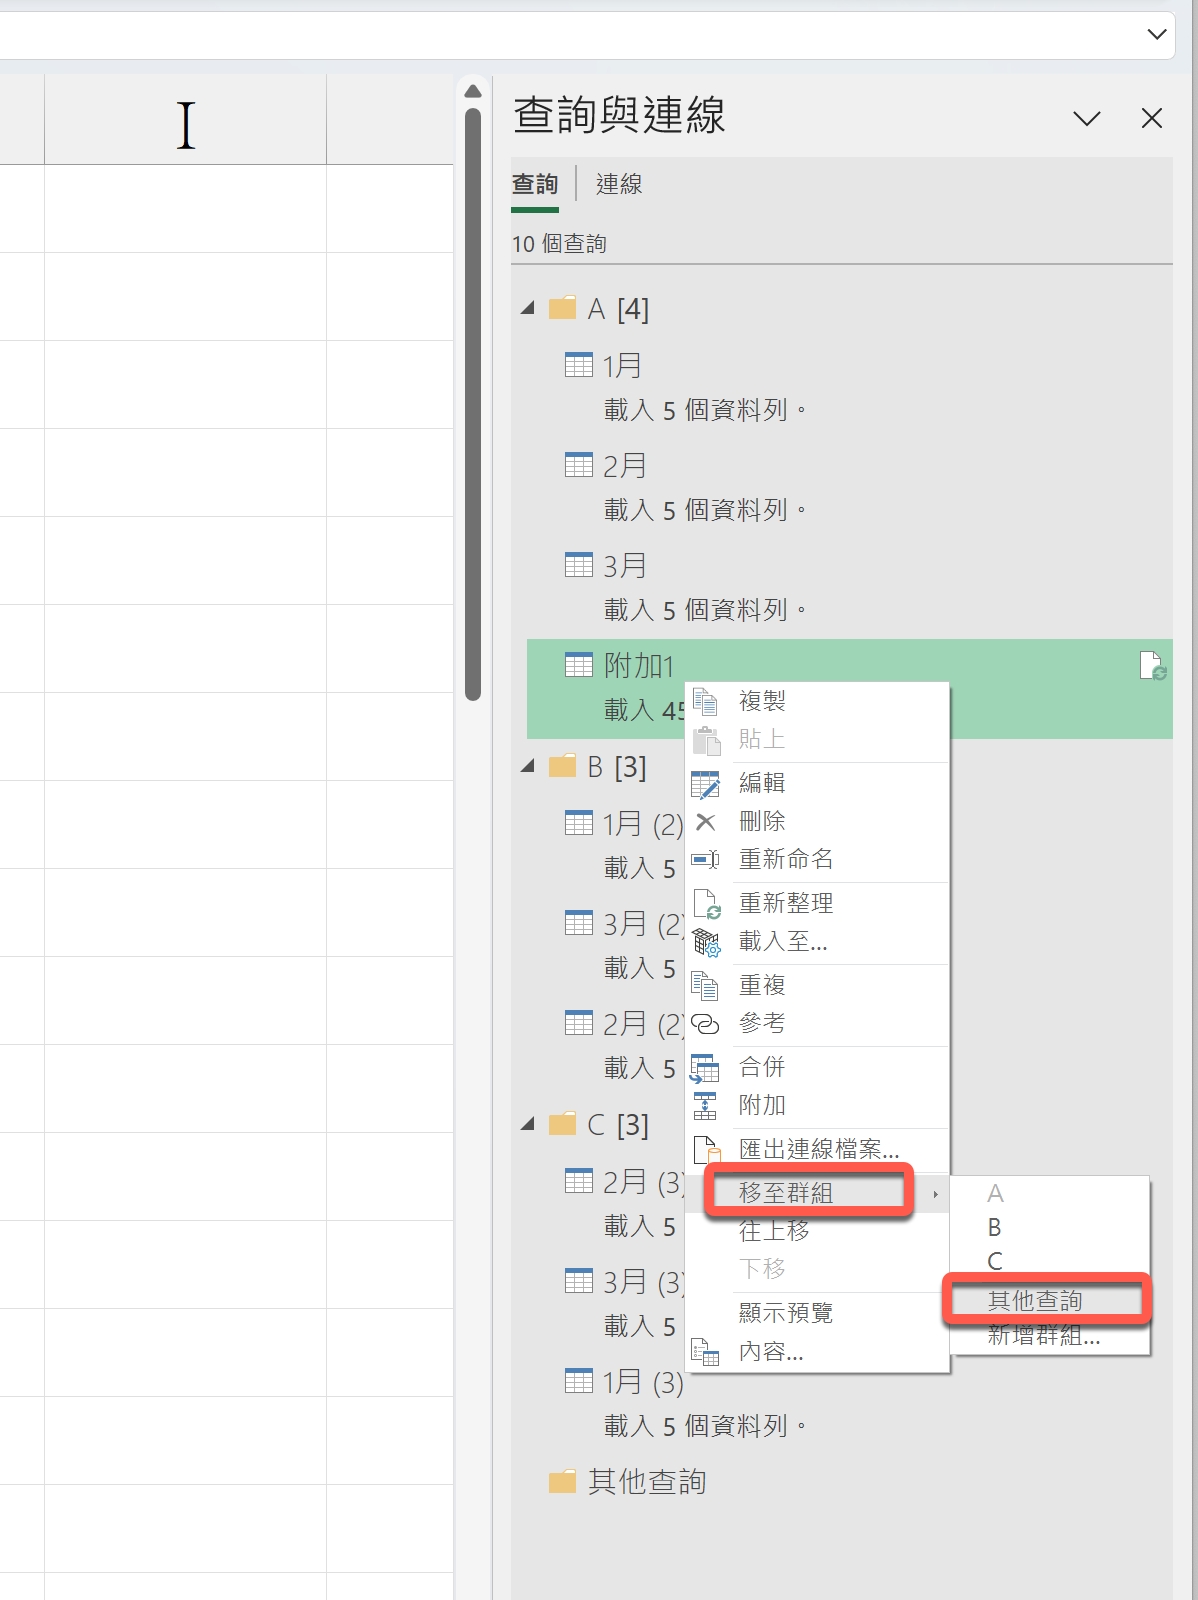Move query to group B in submenu
1198x1600 pixels.
(x=994, y=1228)
